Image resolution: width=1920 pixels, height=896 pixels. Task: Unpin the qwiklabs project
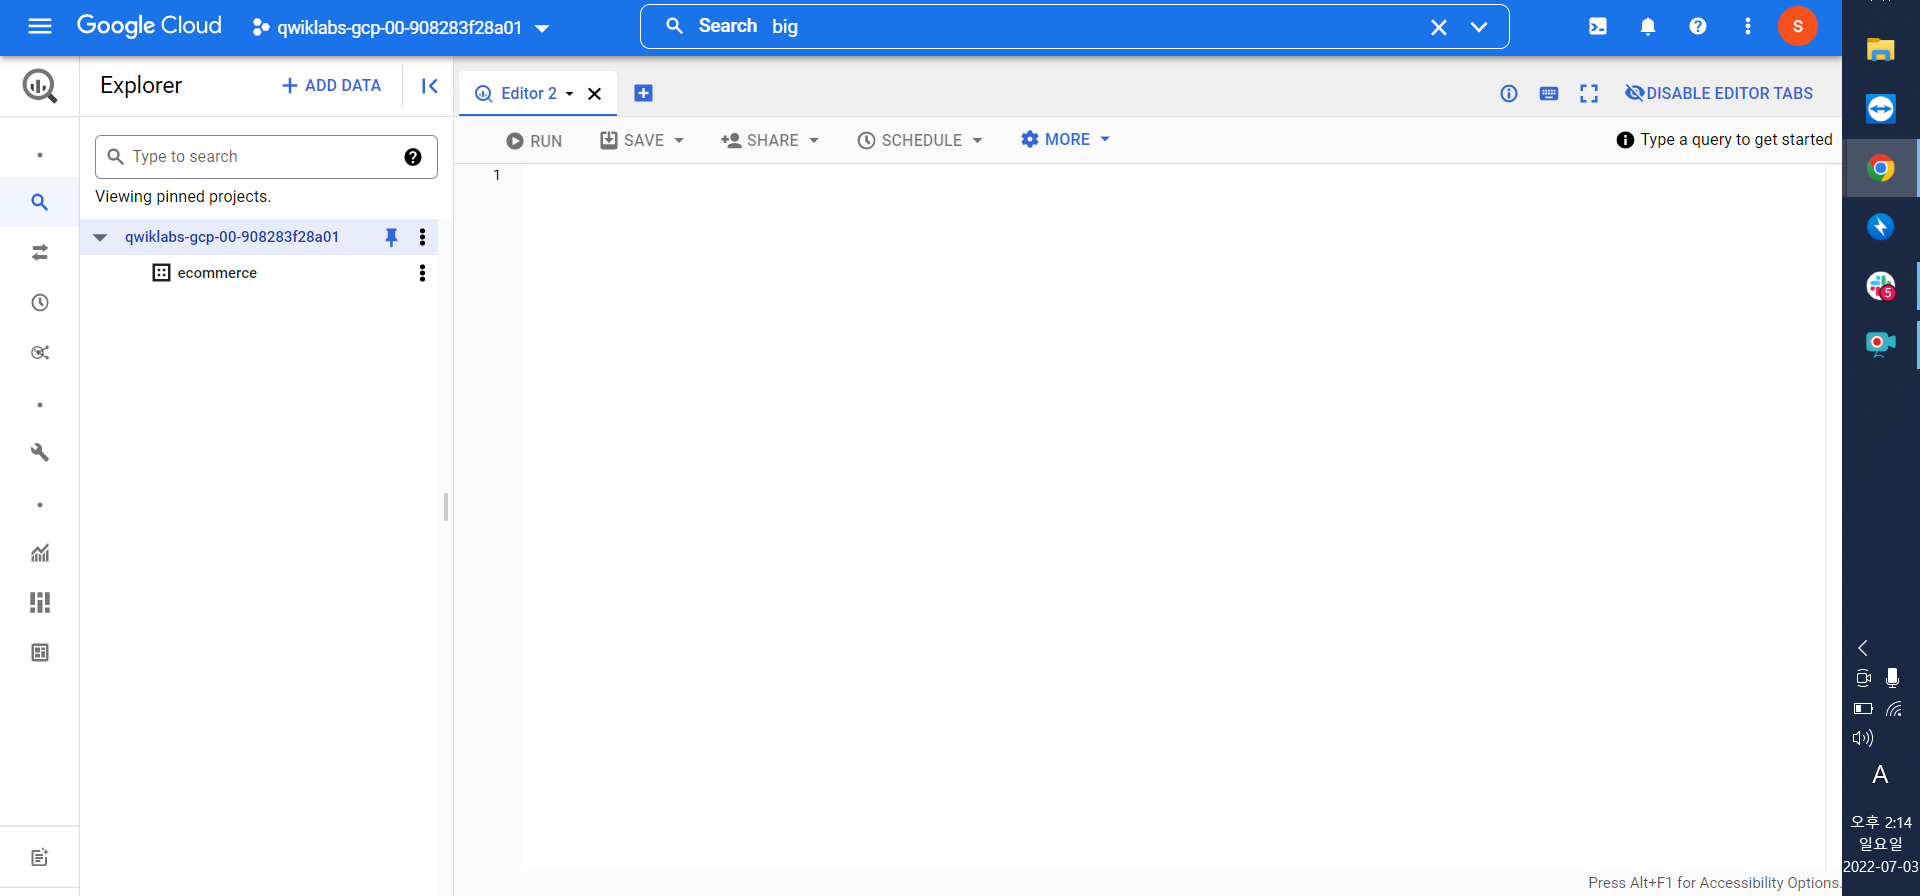tap(391, 237)
